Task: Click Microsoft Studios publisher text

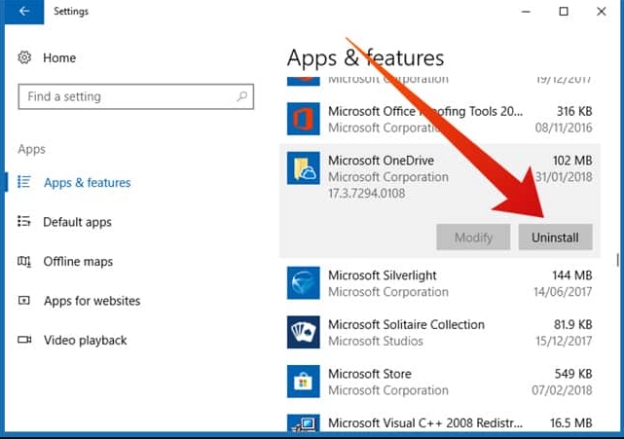Action: 375,341
